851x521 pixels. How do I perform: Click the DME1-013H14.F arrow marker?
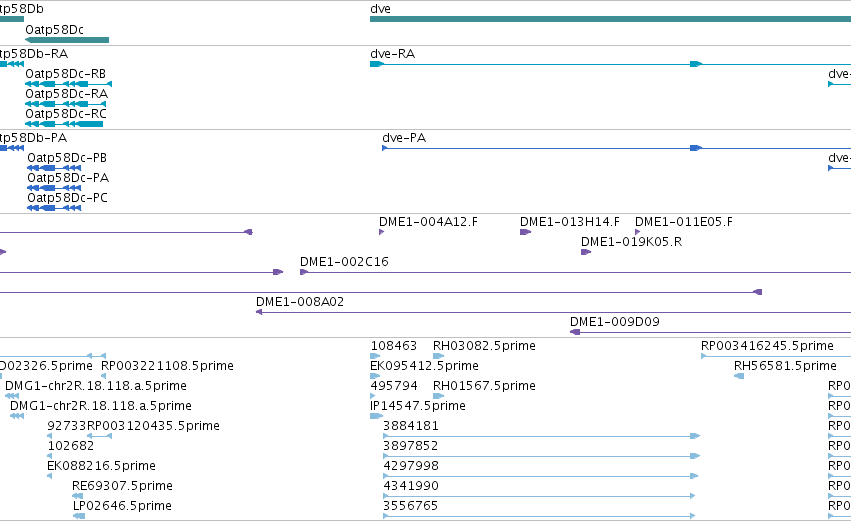[525, 232]
